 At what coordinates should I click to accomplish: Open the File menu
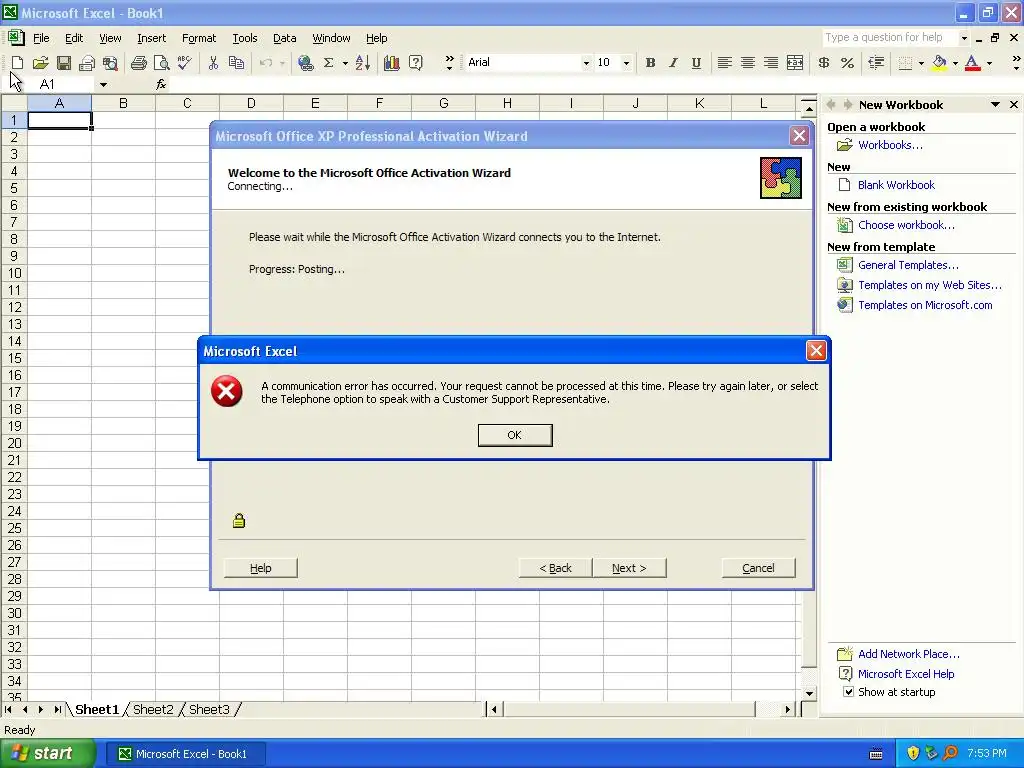pyautogui.click(x=41, y=38)
